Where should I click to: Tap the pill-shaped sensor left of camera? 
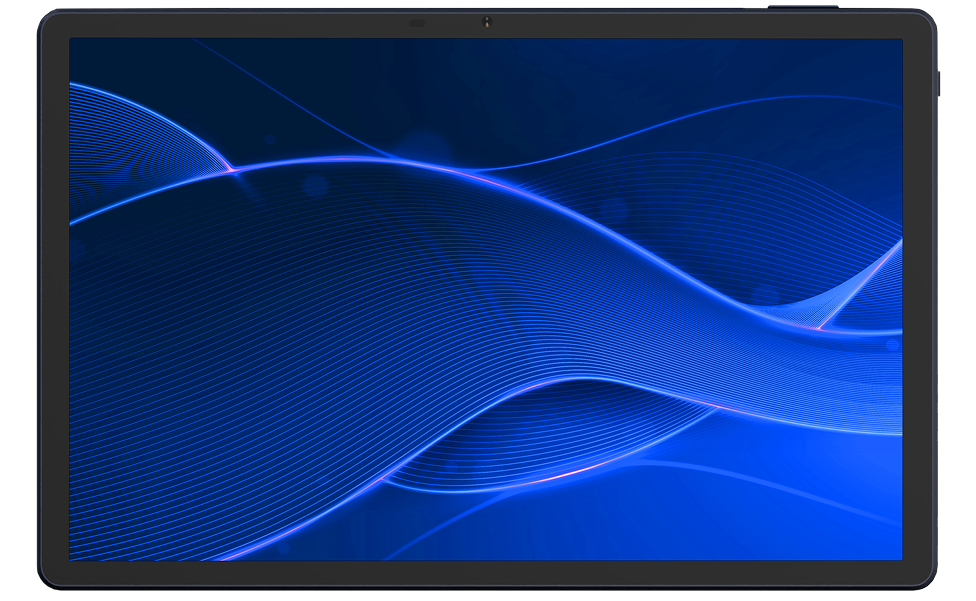pos(417,22)
